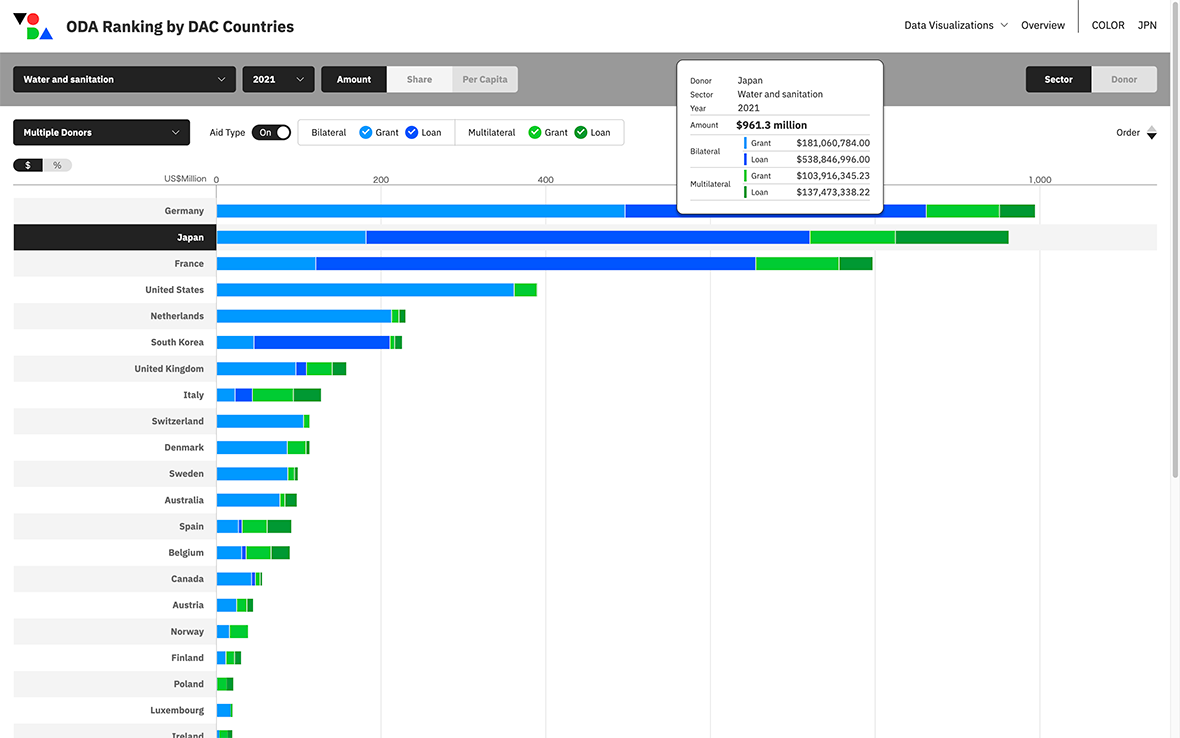Uncheck the Bilateral Grant checkbox
Viewport: 1180px width, 738px height.
pos(366,132)
